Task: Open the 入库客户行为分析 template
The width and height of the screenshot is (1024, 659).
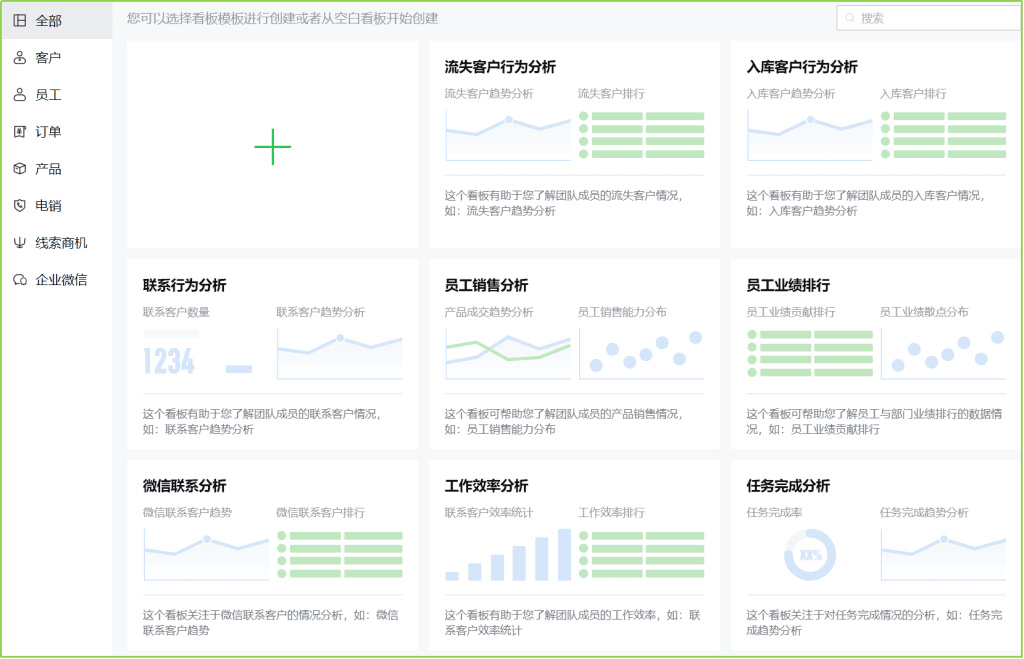Action: pyautogui.click(x=876, y=144)
